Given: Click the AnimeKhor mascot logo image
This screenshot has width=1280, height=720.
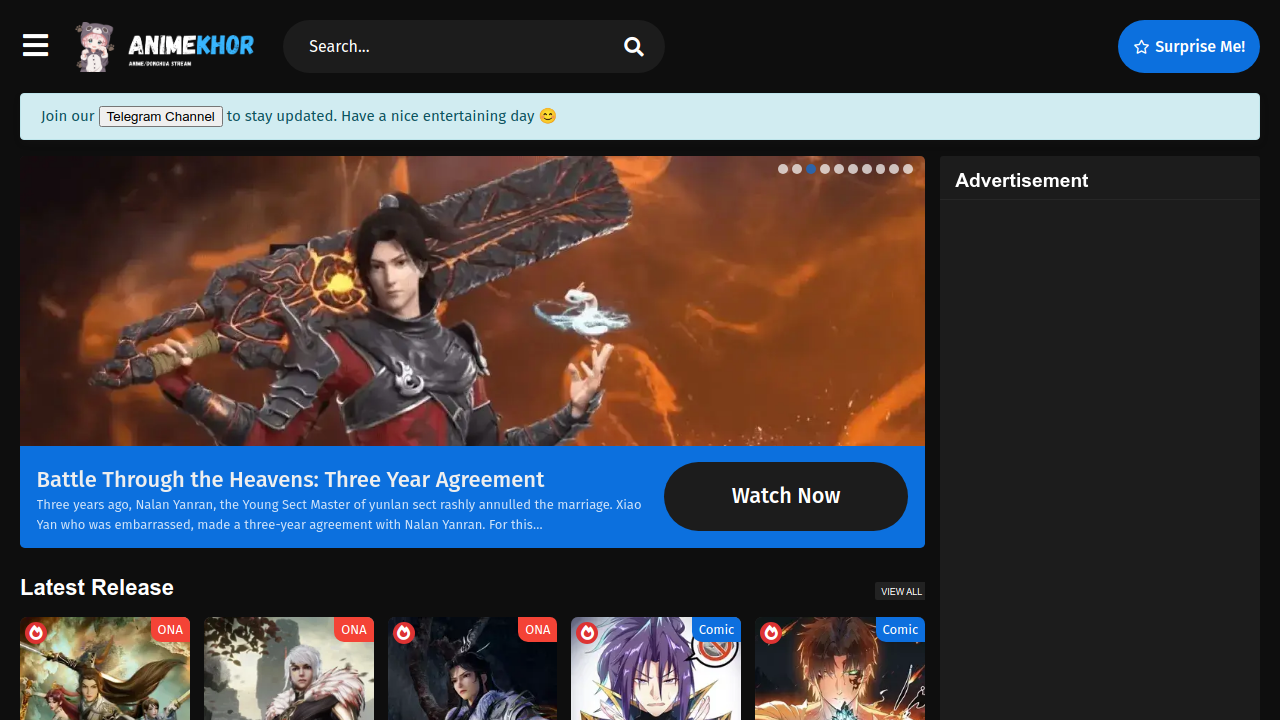Looking at the screenshot, I should (96, 47).
